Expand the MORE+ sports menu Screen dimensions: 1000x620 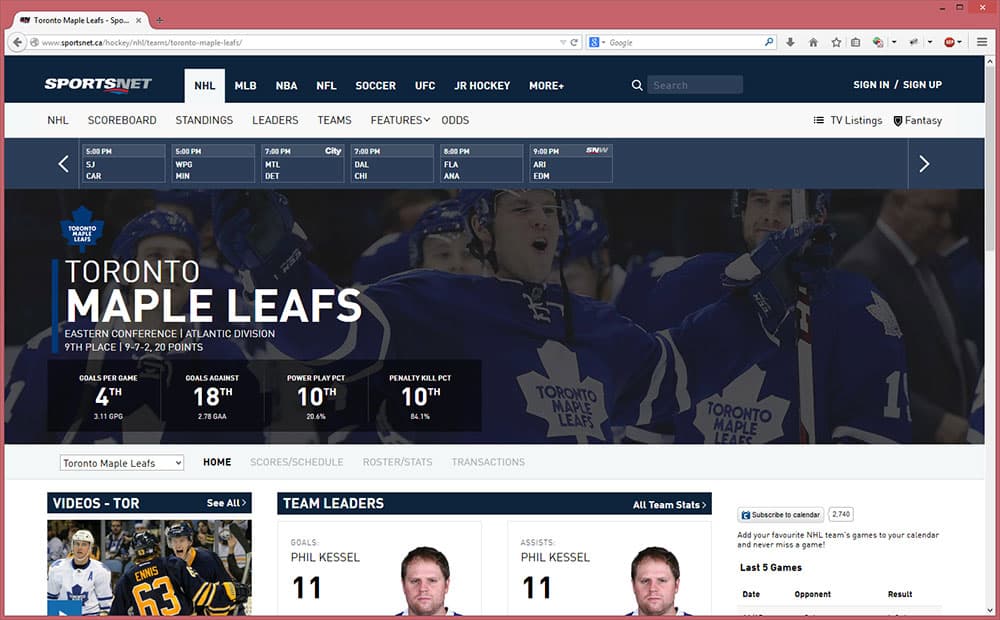pyautogui.click(x=547, y=85)
